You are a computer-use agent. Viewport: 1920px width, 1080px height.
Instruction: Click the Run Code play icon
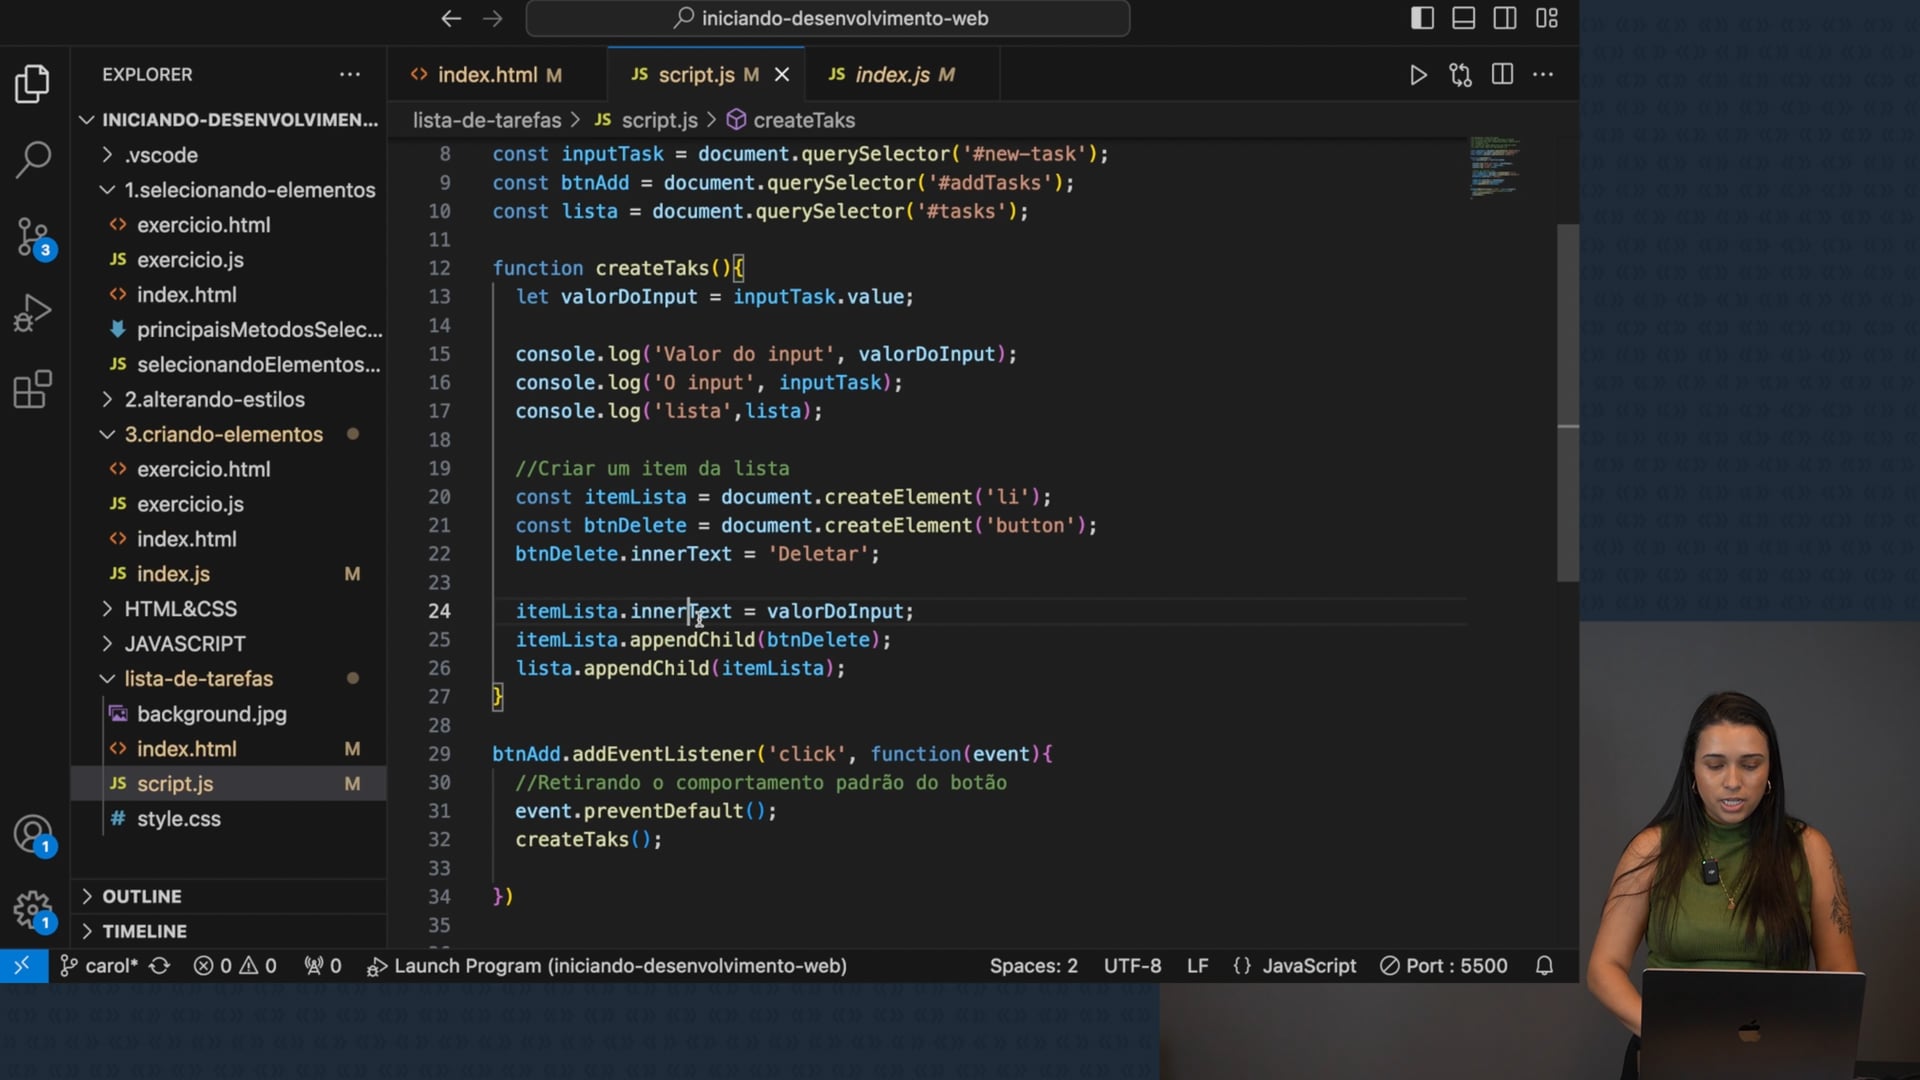[1418, 75]
